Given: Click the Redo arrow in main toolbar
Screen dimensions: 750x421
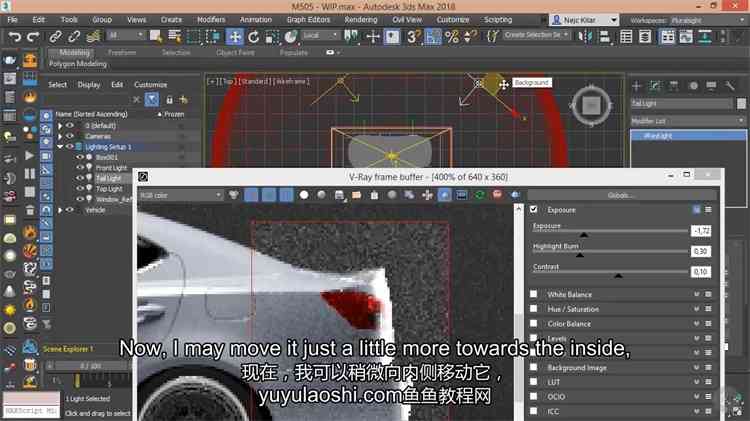Looking at the screenshot, I should point(33,36).
